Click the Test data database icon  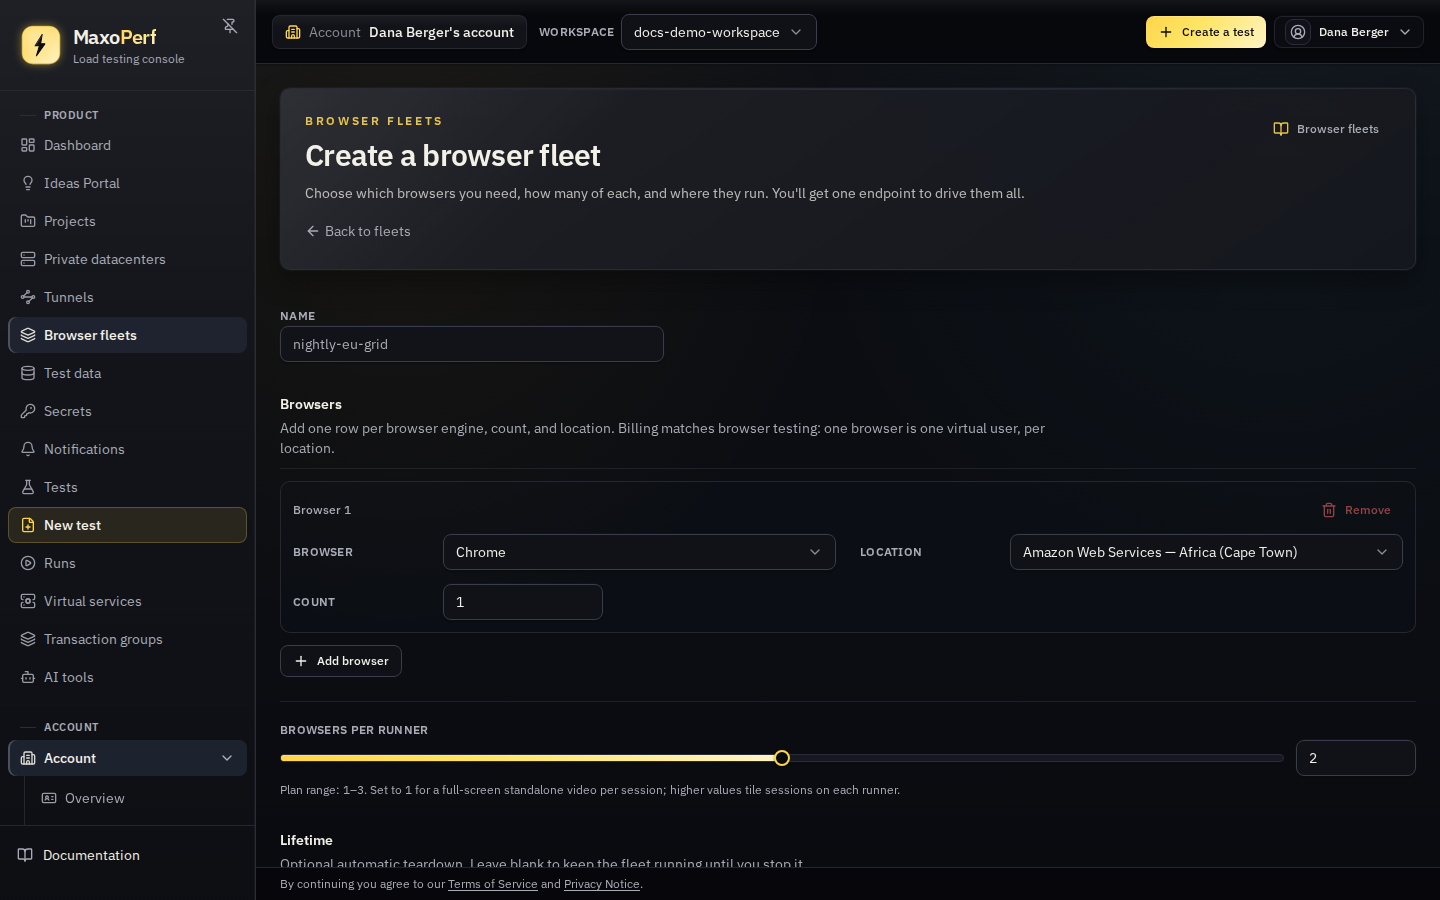coord(28,373)
